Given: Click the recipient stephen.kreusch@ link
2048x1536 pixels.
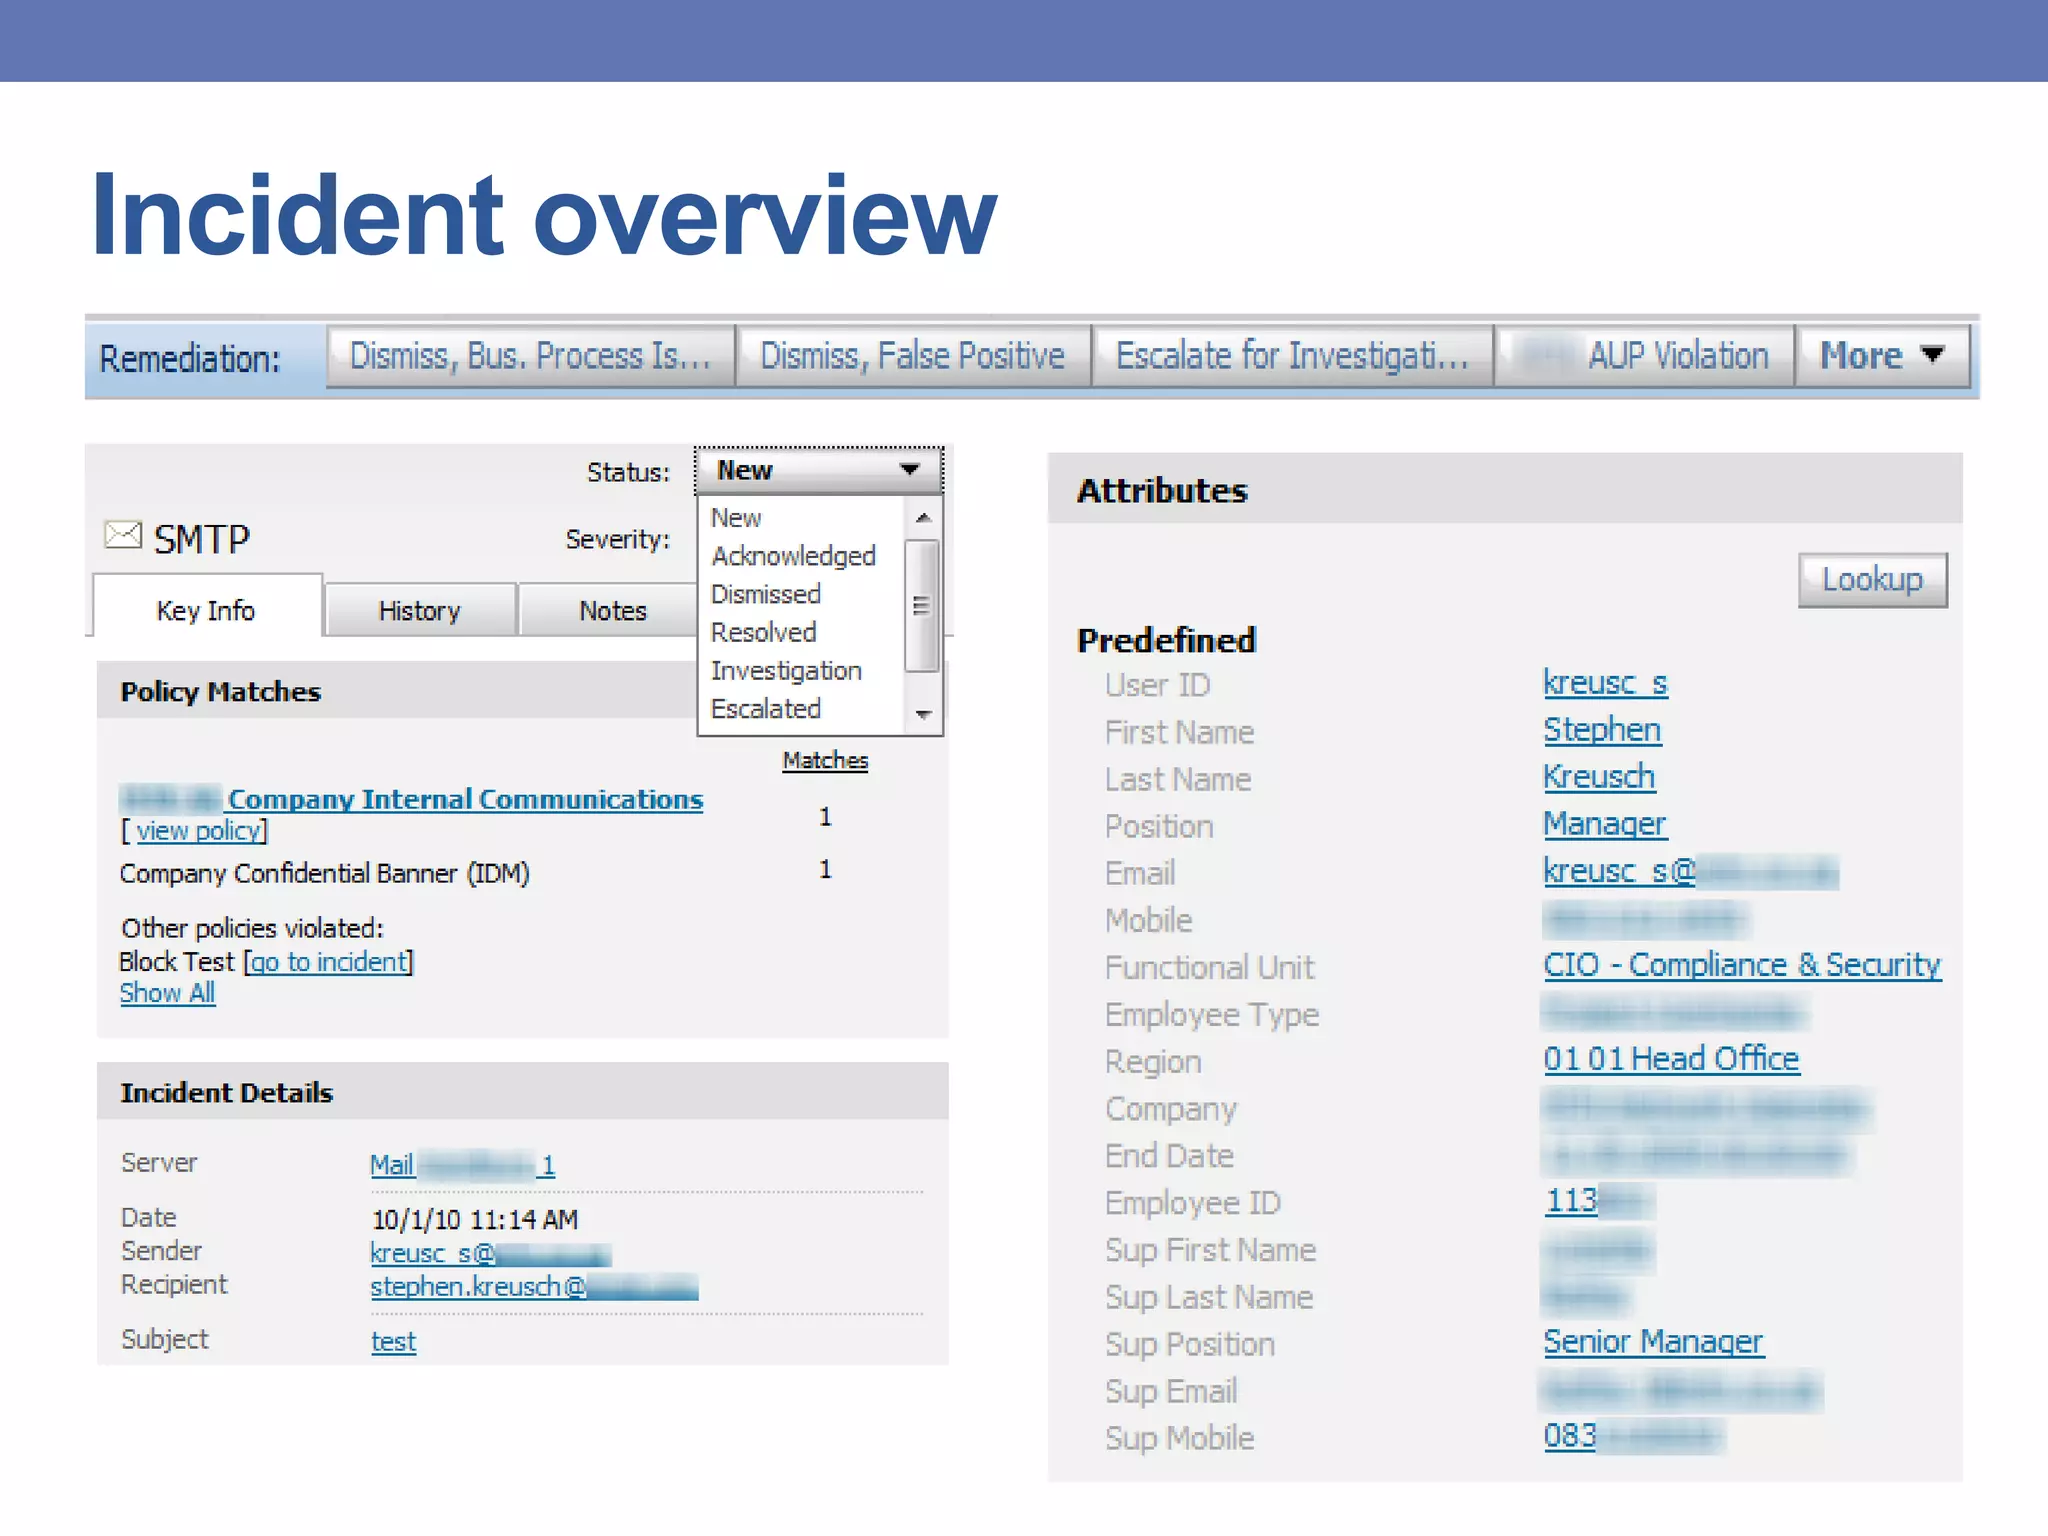Looking at the screenshot, I should click(x=534, y=1286).
